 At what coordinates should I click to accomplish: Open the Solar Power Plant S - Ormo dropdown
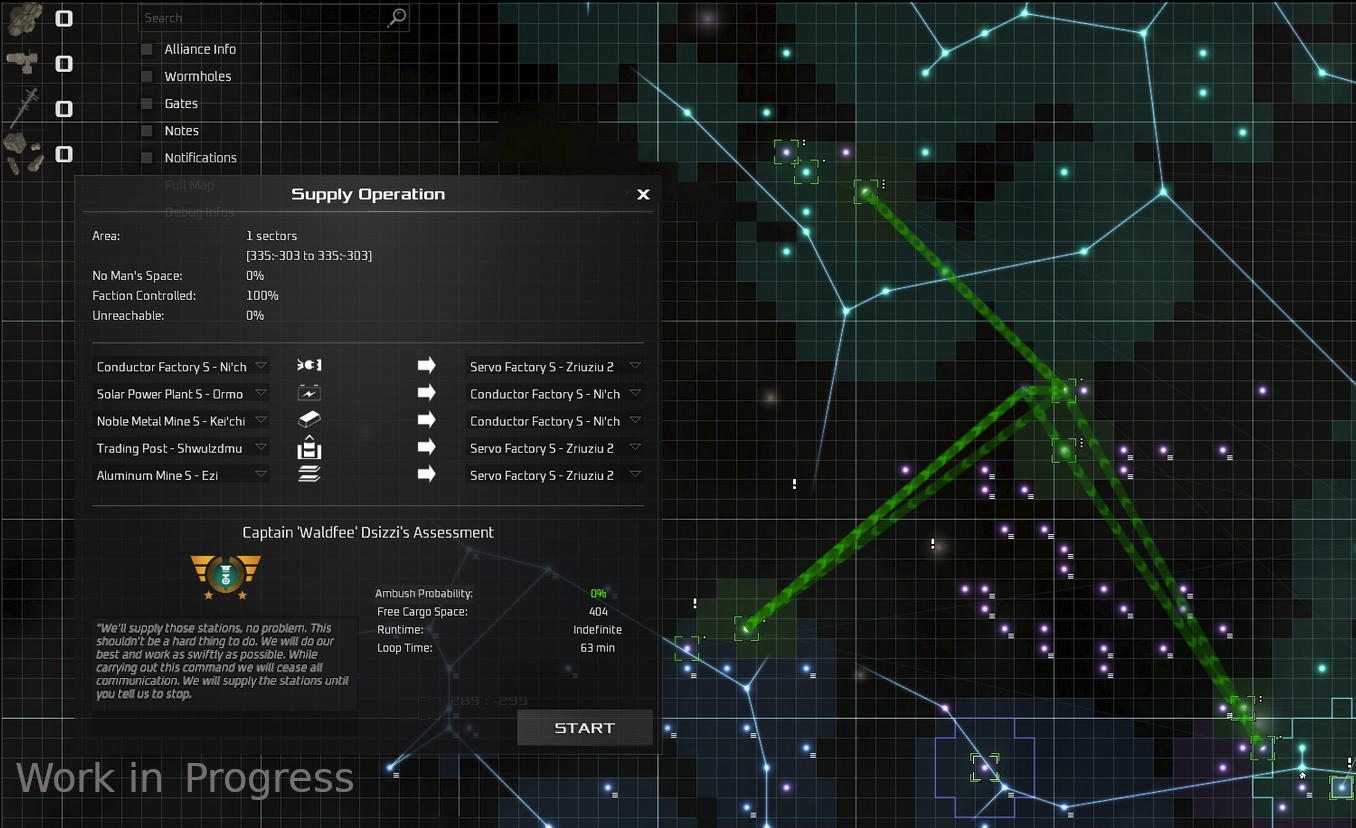pyautogui.click(x=181, y=393)
